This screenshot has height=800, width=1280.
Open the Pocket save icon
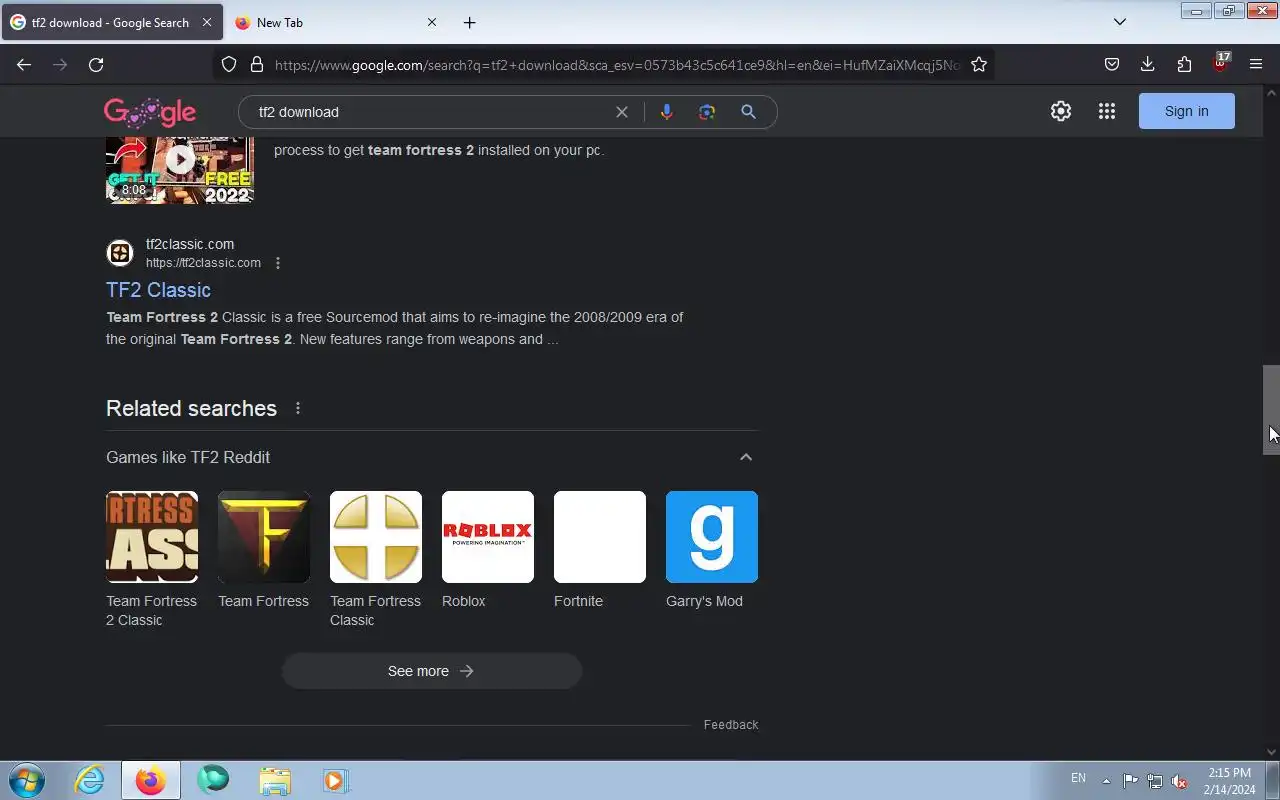point(1112,65)
